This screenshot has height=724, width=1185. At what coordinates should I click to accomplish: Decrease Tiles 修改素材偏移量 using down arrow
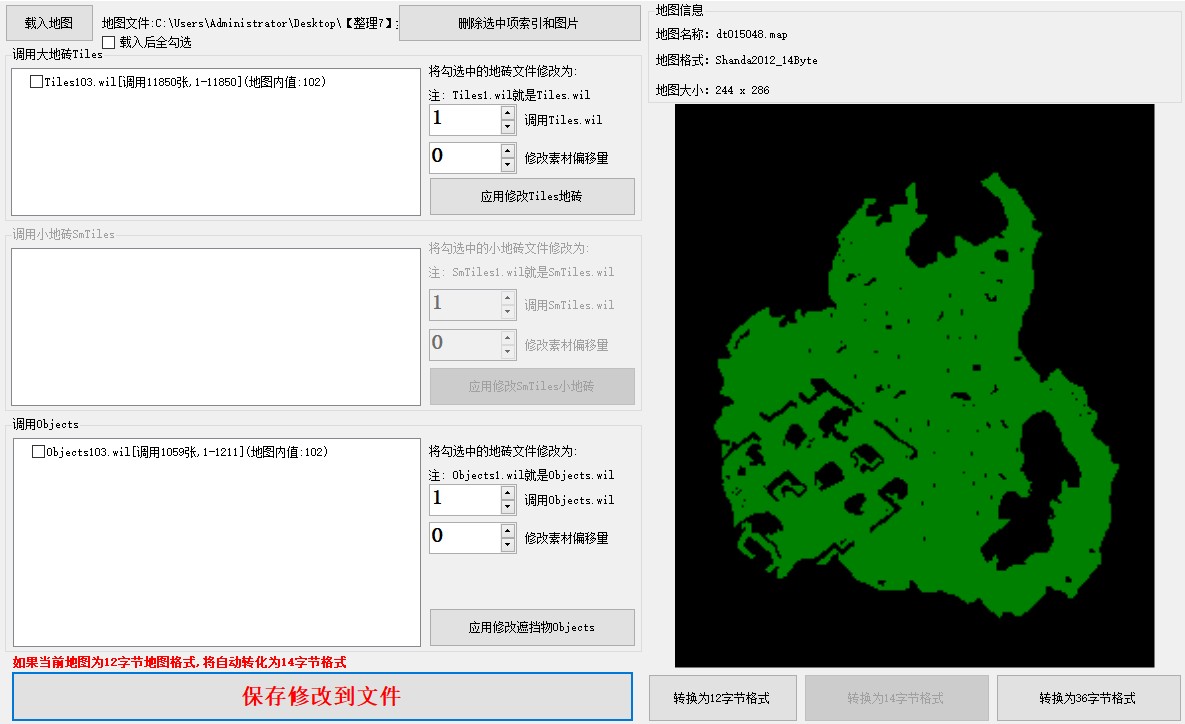pos(508,165)
